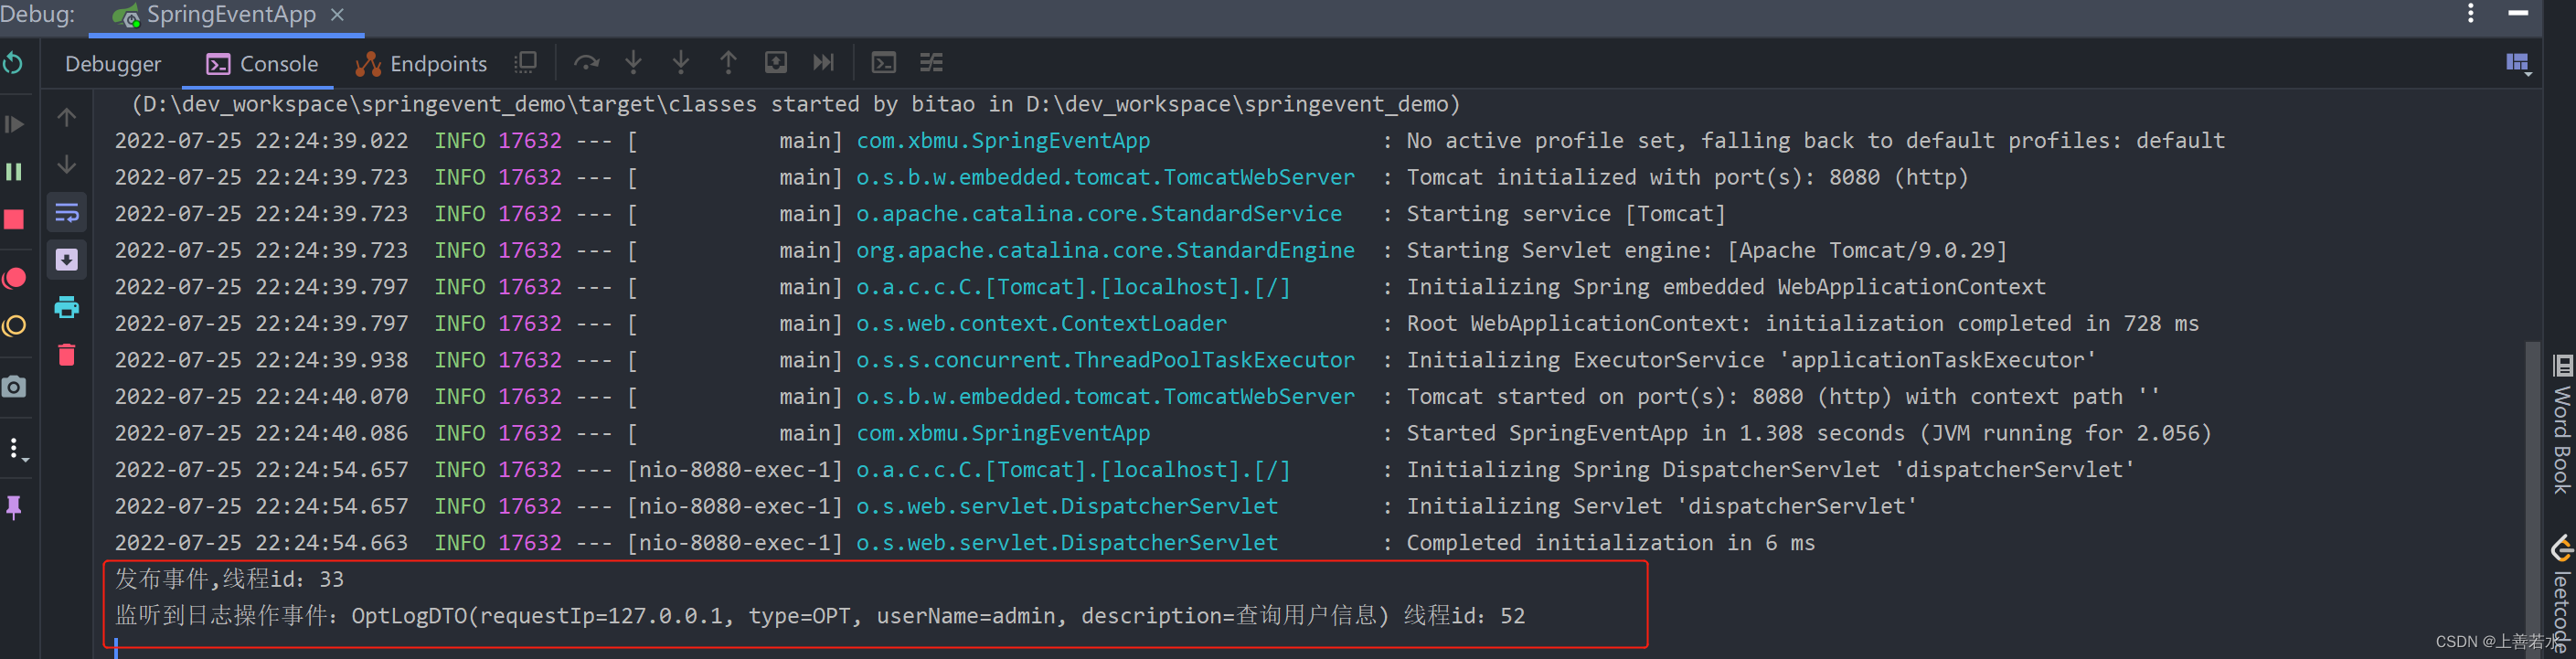Open the Endpoints tab
This screenshot has width=2576, height=659.
click(421, 64)
